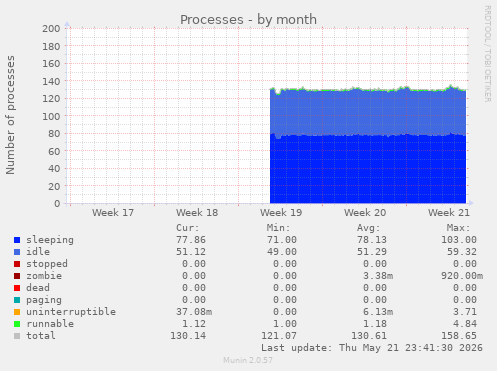This screenshot has height=371, width=497.
Task: Click runnable current value 1.12
Action: pyautogui.click(x=194, y=324)
